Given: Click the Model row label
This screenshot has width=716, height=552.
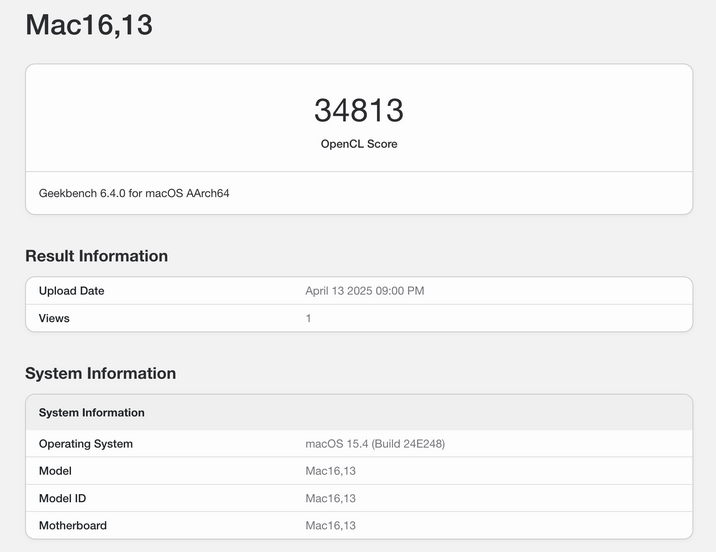Looking at the screenshot, I should [x=55, y=471].
